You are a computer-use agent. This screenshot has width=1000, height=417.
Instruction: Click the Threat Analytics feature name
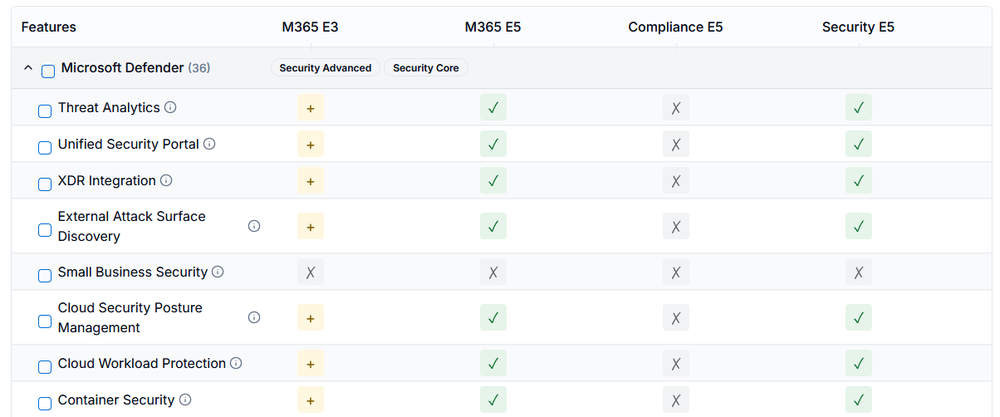[x=109, y=107]
